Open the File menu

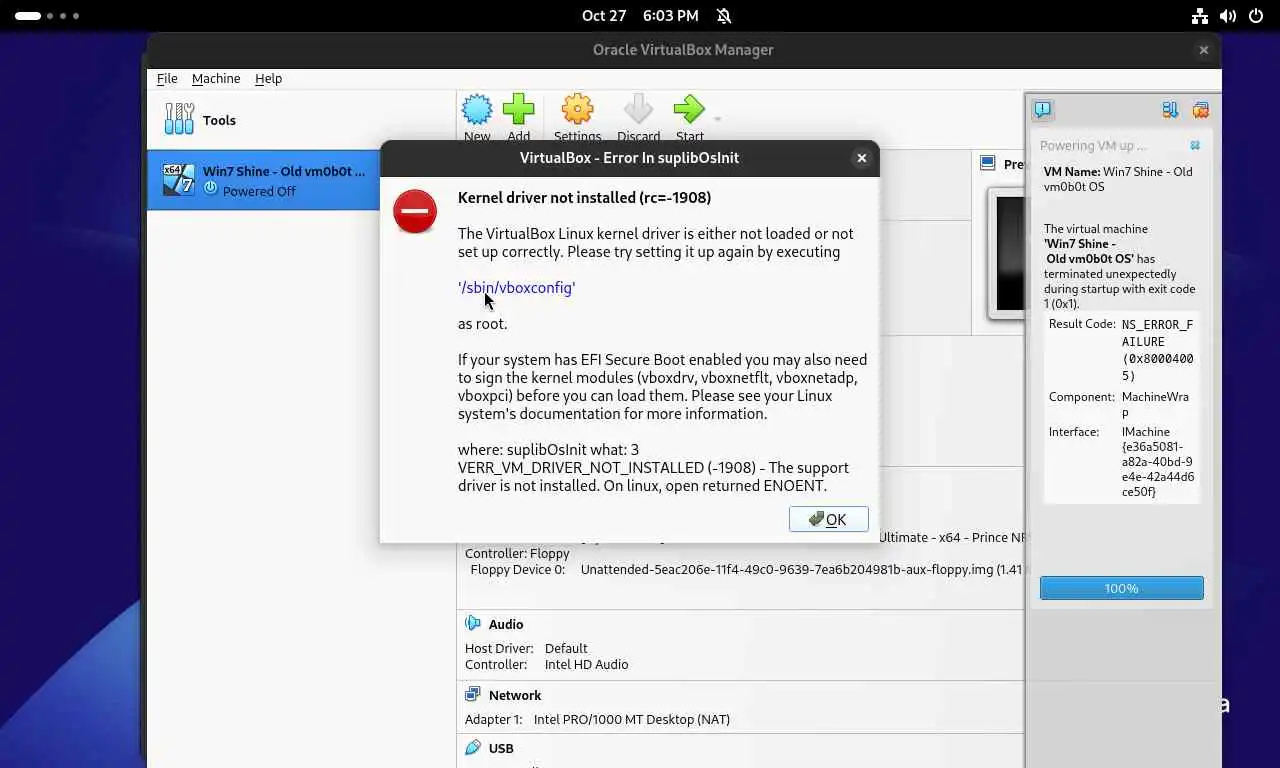(x=167, y=78)
